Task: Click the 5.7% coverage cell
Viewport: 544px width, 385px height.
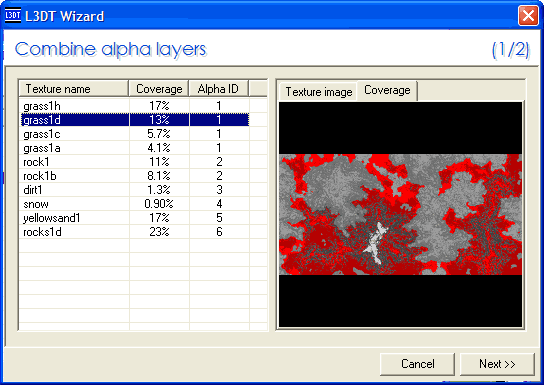Action: (x=159, y=134)
